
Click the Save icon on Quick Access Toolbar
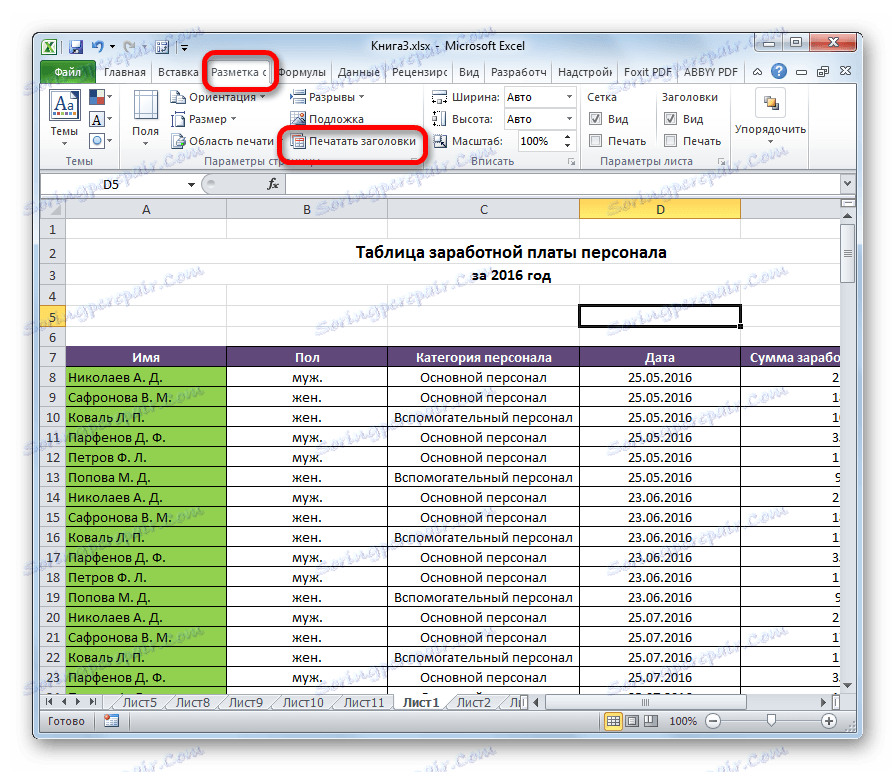(x=74, y=46)
